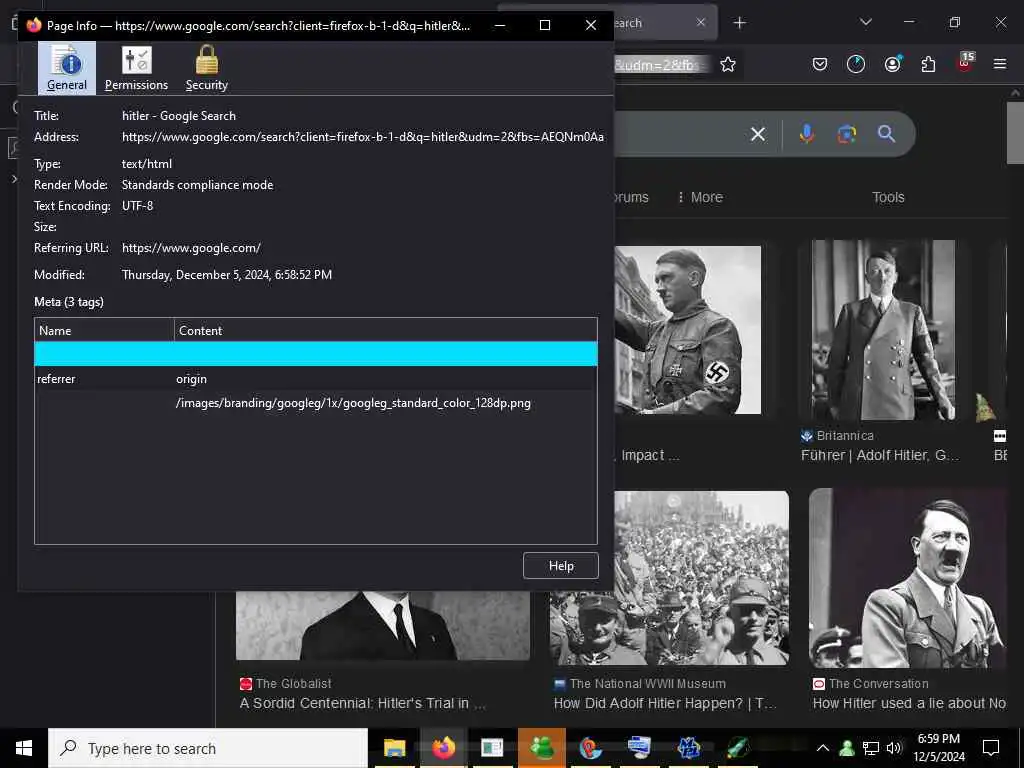Open the Windows notification center icon

[991, 748]
